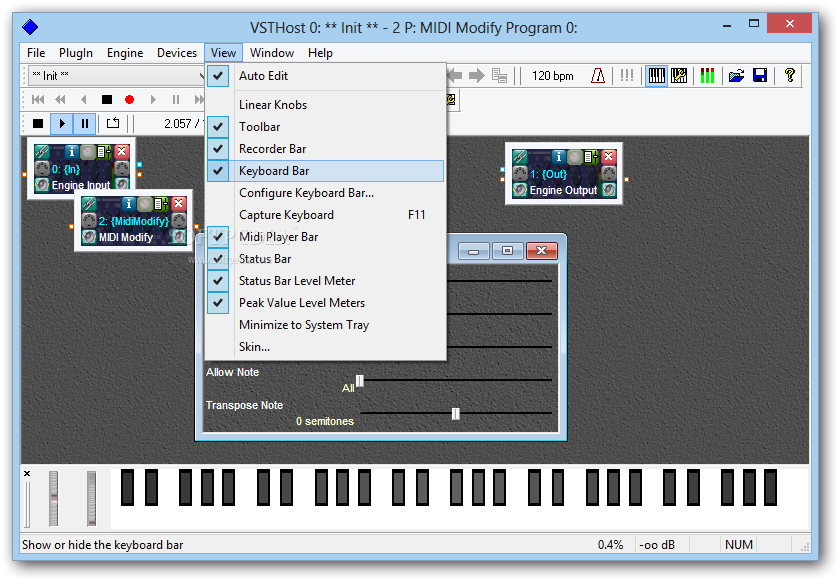Open parameter fader icon on Engine Output node
839x581 pixels.
tap(591, 157)
